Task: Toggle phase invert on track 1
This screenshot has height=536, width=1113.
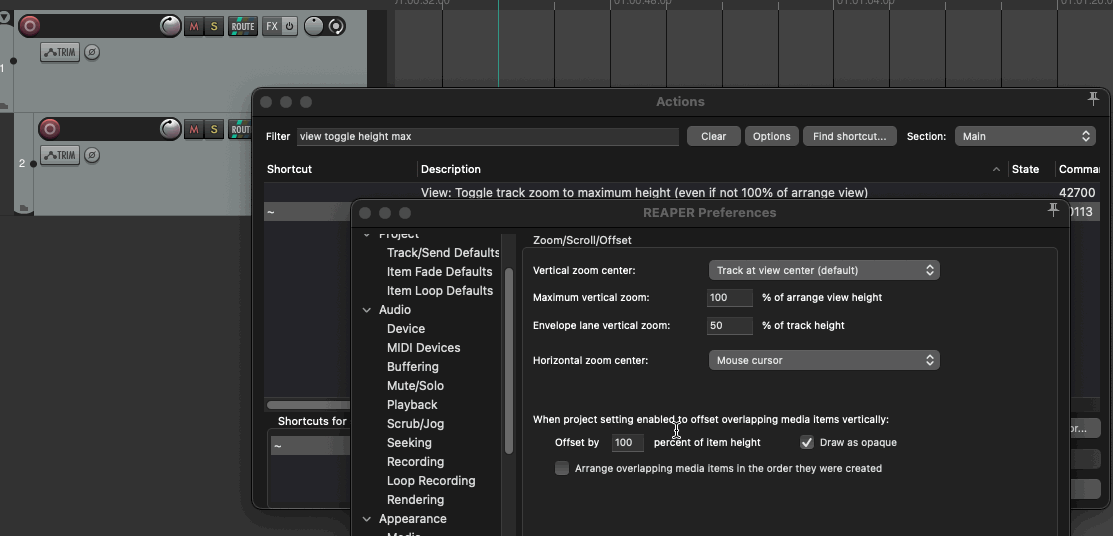Action: click(x=92, y=53)
